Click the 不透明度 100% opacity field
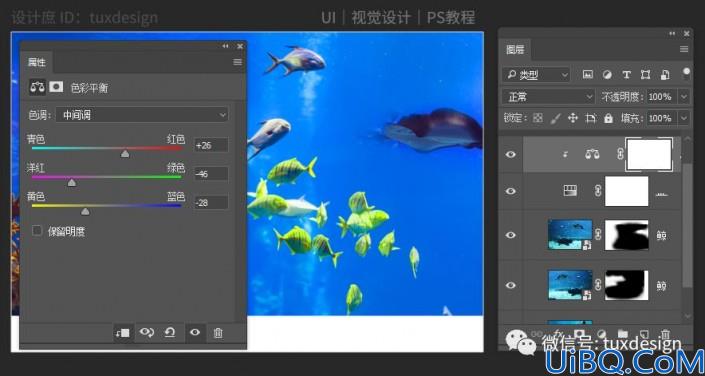This screenshot has width=705, height=376. (x=661, y=97)
